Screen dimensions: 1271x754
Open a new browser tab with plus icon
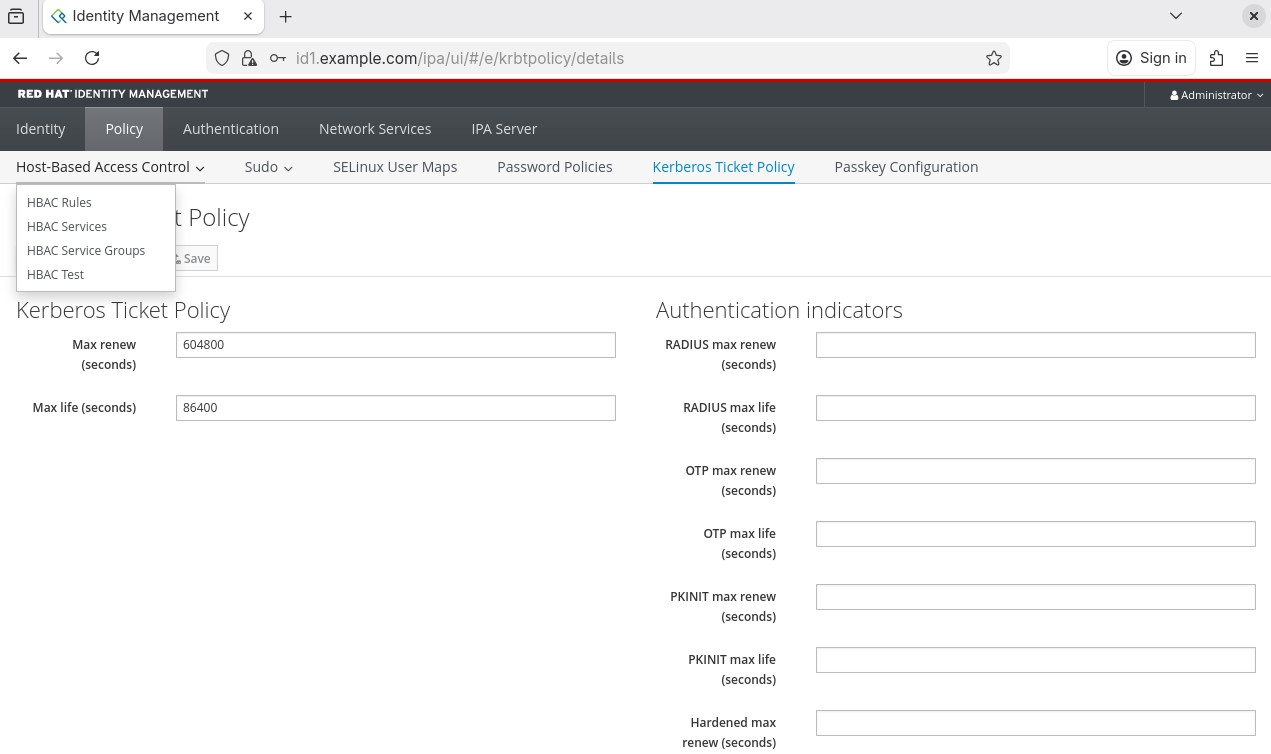pos(285,17)
